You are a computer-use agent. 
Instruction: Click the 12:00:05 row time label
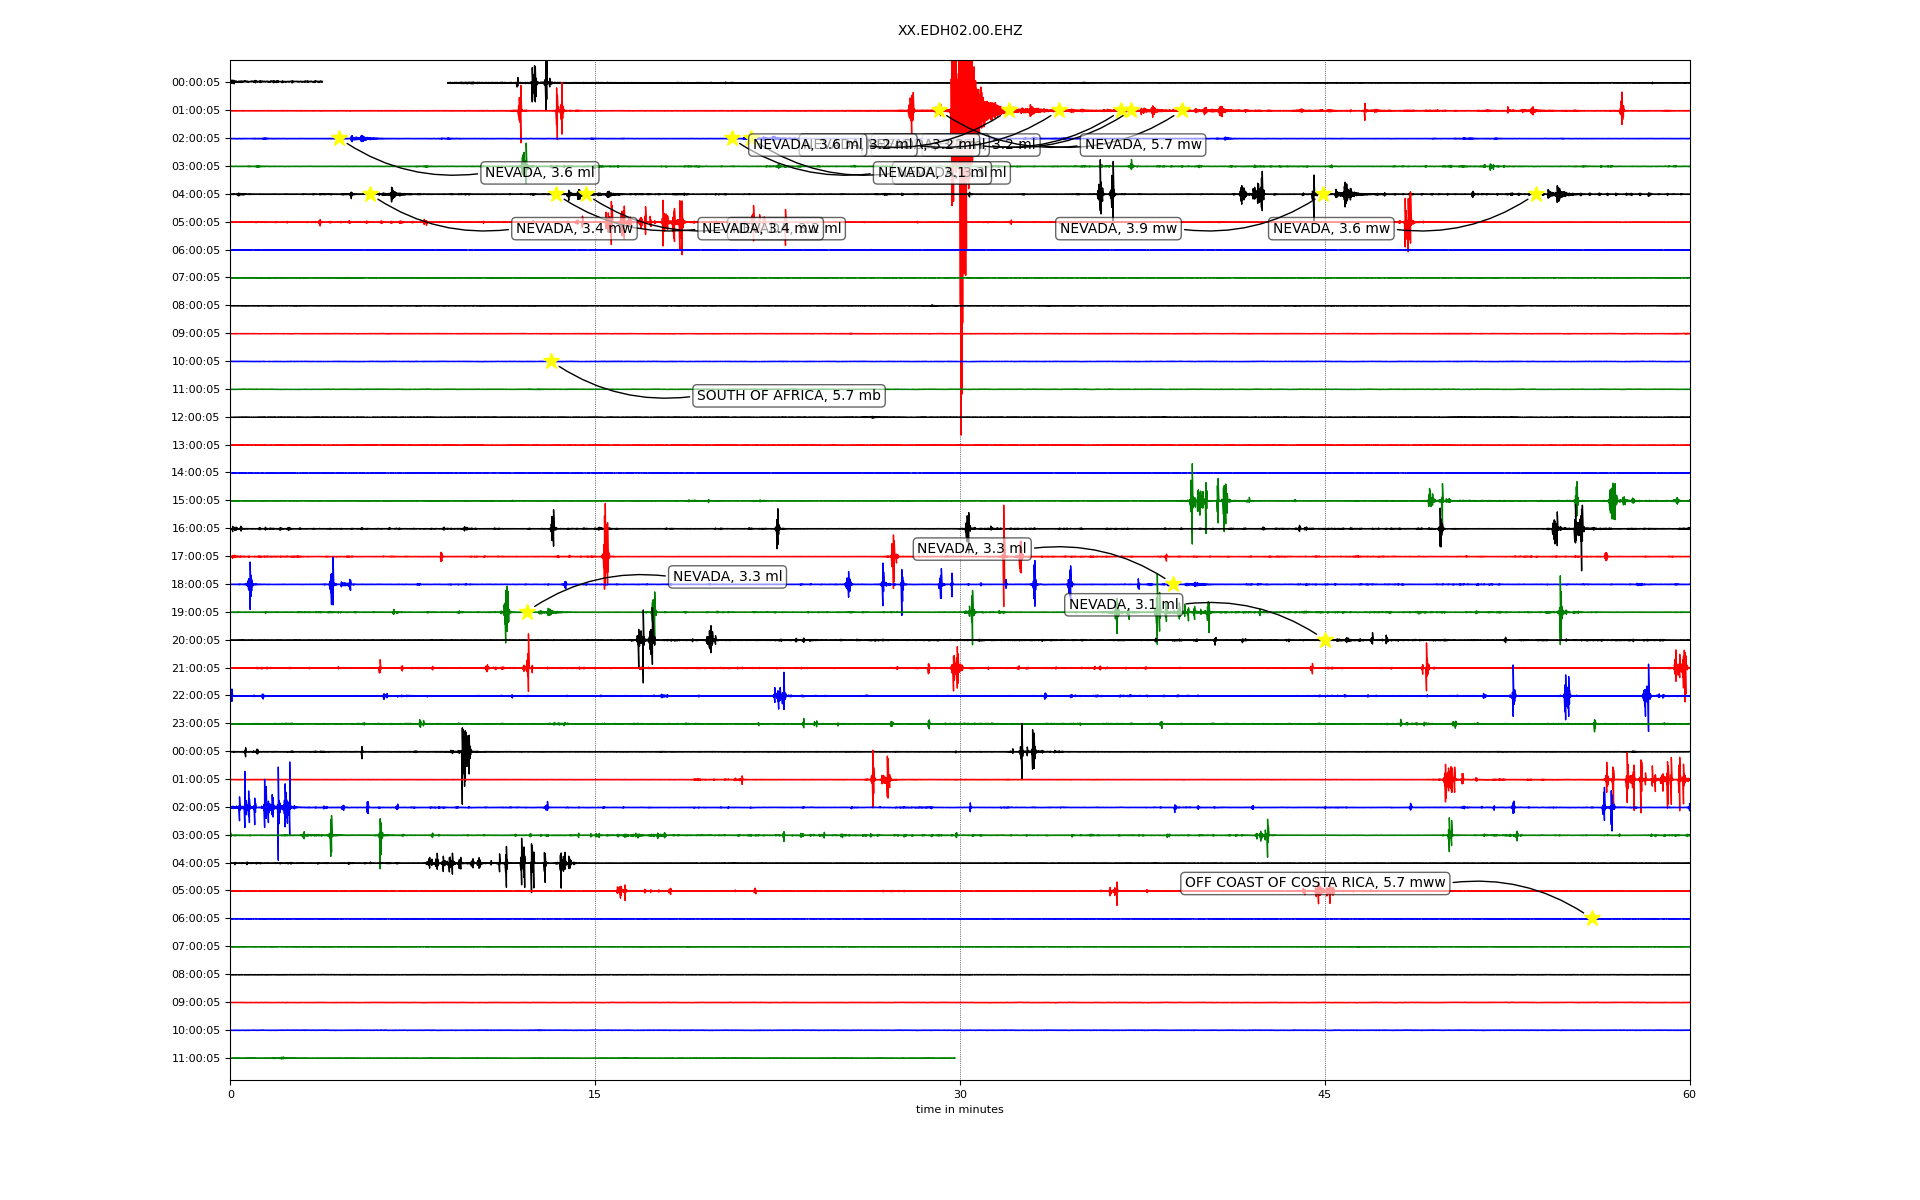(x=196, y=417)
